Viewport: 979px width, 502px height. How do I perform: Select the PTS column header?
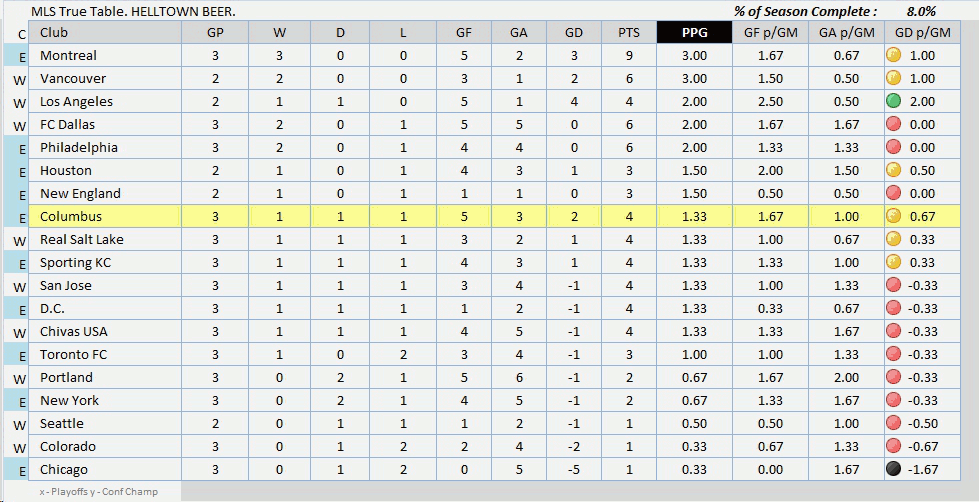click(629, 33)
